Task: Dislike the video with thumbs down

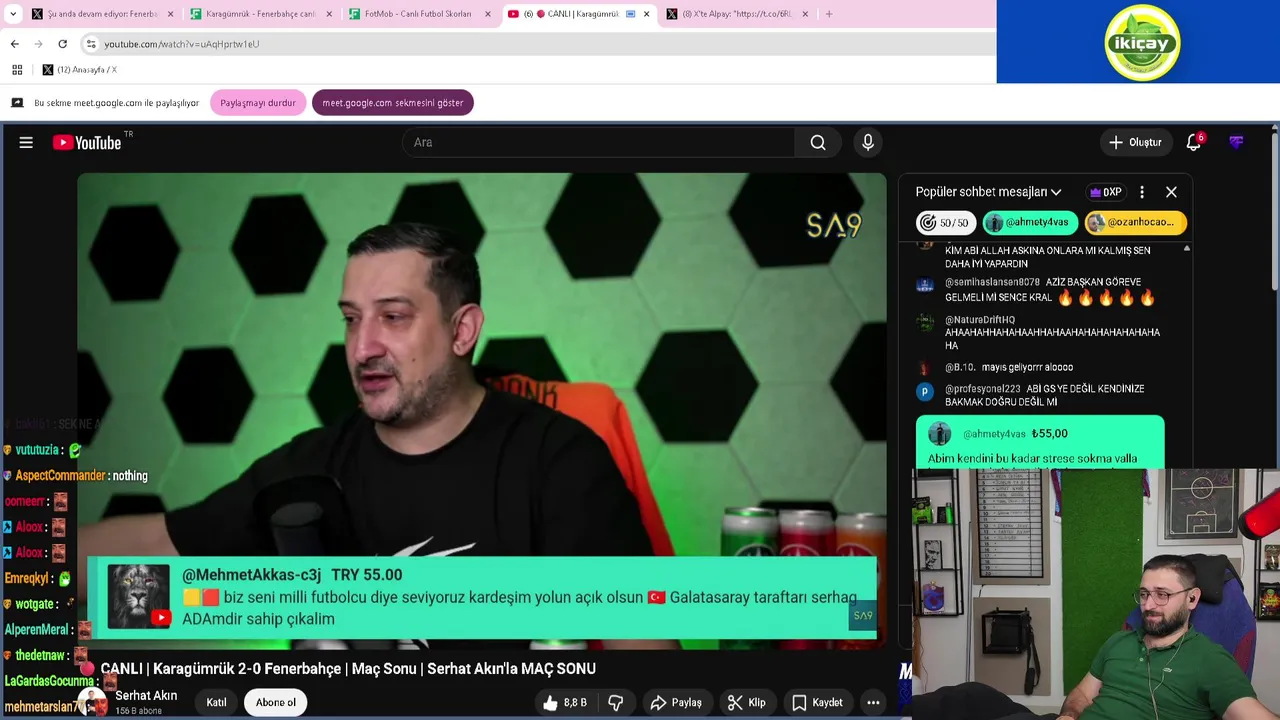Action: [x=616, y=703]
